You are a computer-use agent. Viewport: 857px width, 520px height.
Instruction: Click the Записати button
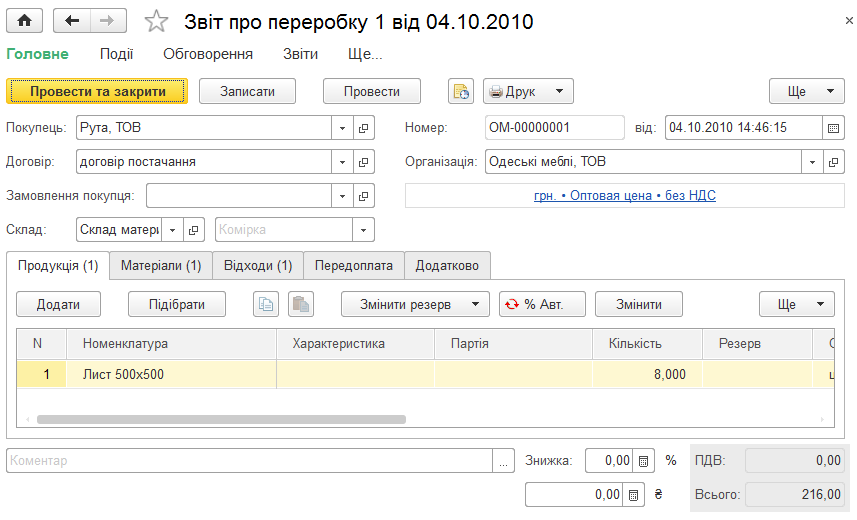pyautogui.click(x=248, y=91)
